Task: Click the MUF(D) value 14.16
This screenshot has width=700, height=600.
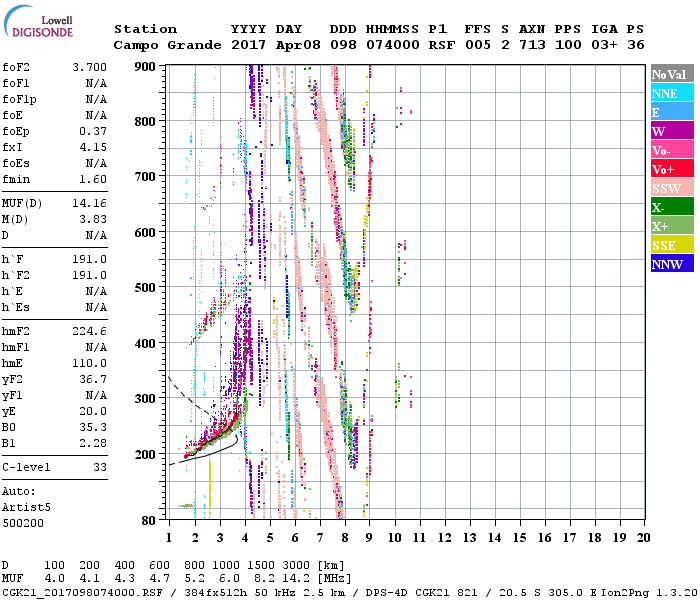Action: 90,203
